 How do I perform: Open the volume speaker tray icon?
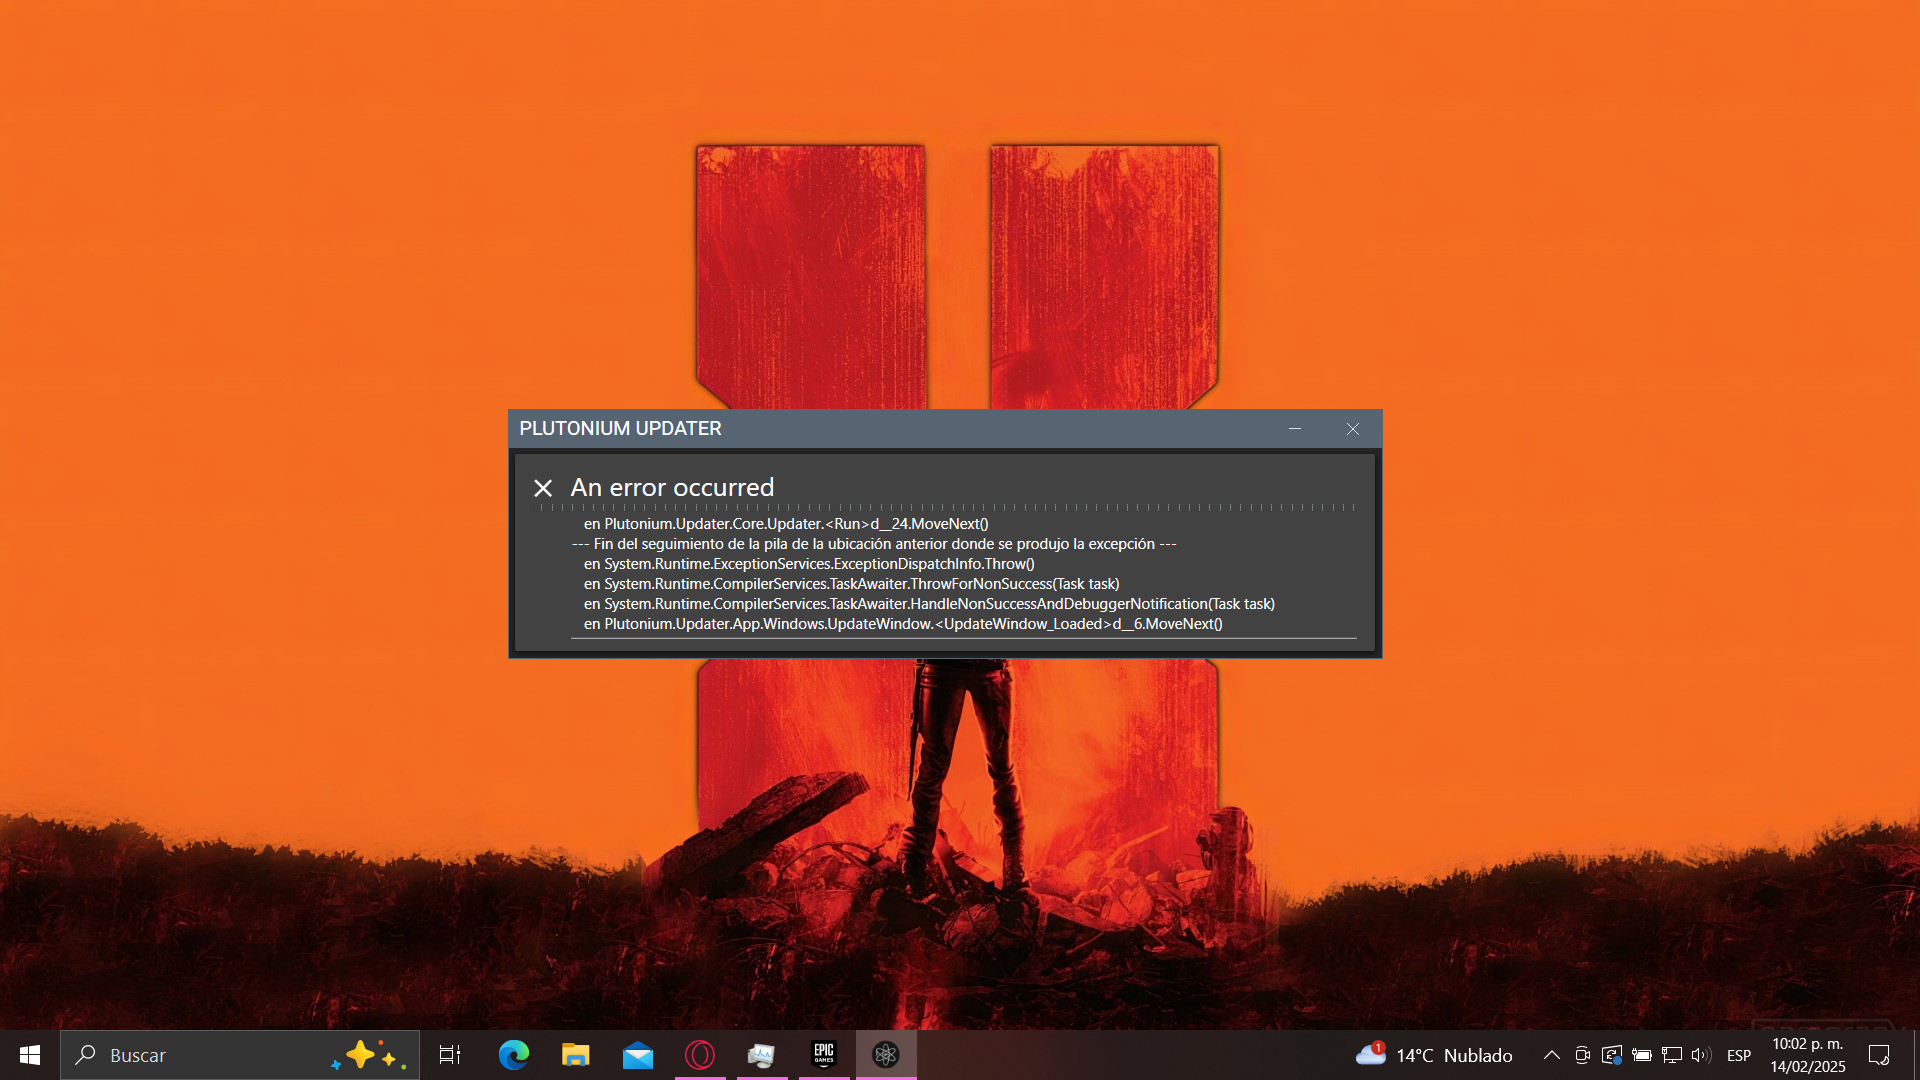(1701, 1055)
